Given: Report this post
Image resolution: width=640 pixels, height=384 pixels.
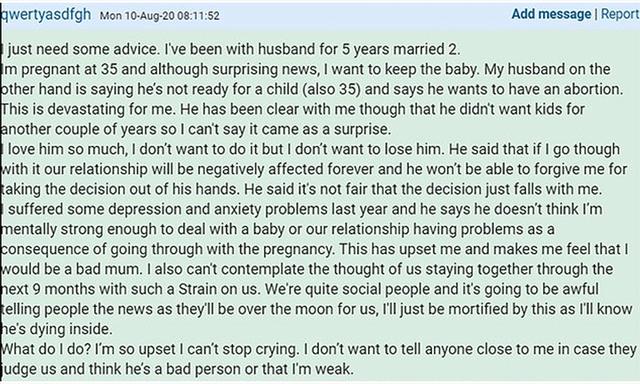Looking at the screenshot, I should (620, 14).
